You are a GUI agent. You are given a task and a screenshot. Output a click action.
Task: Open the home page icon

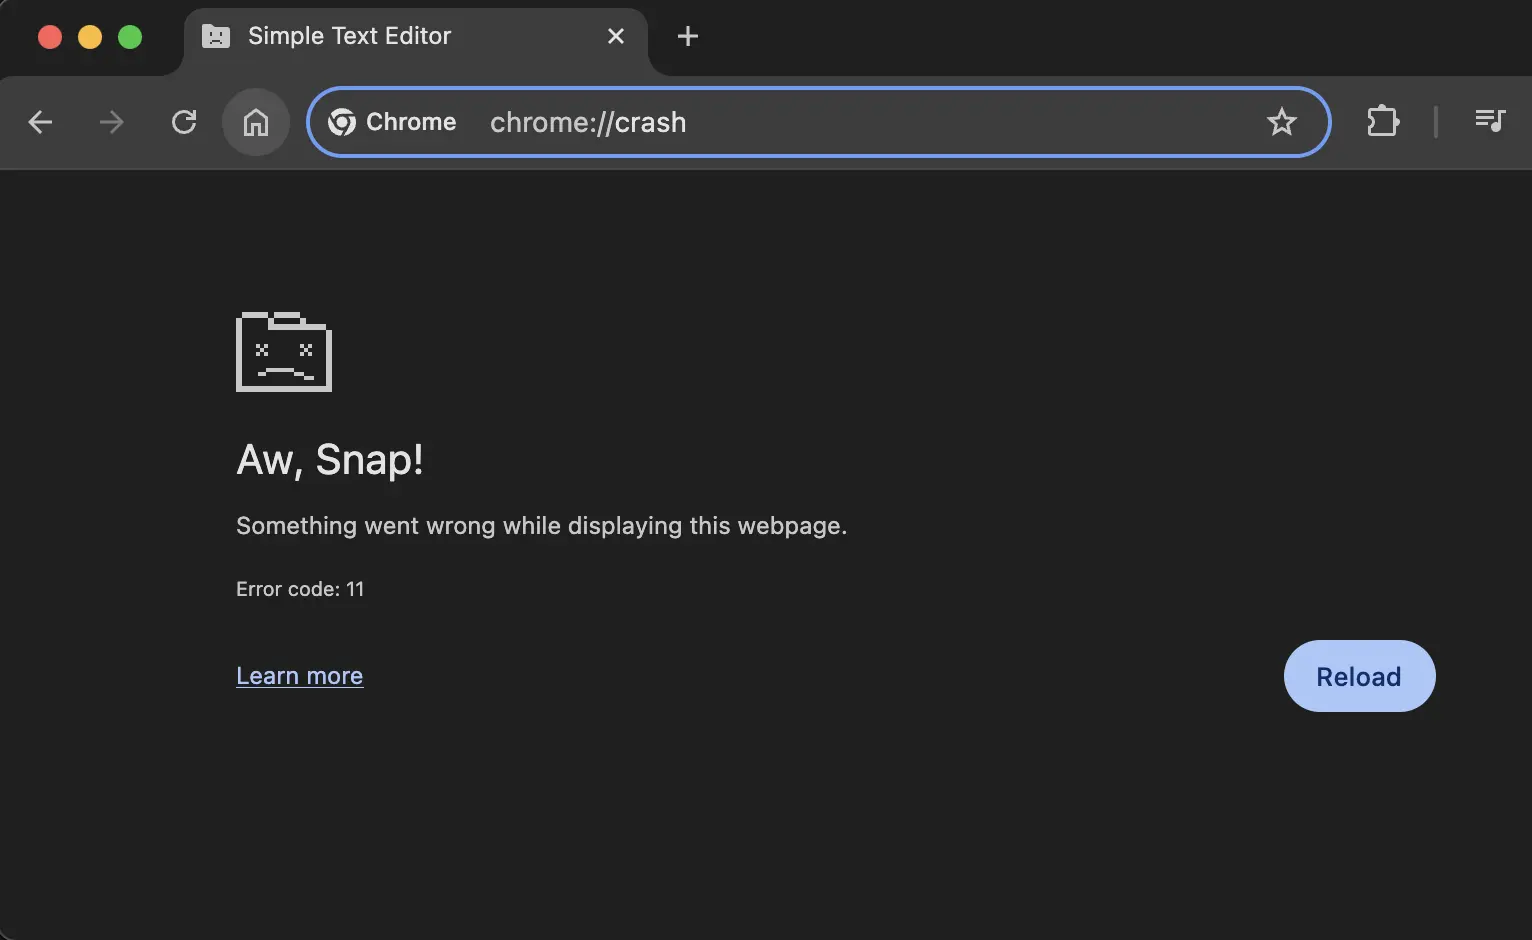point(255,122)
